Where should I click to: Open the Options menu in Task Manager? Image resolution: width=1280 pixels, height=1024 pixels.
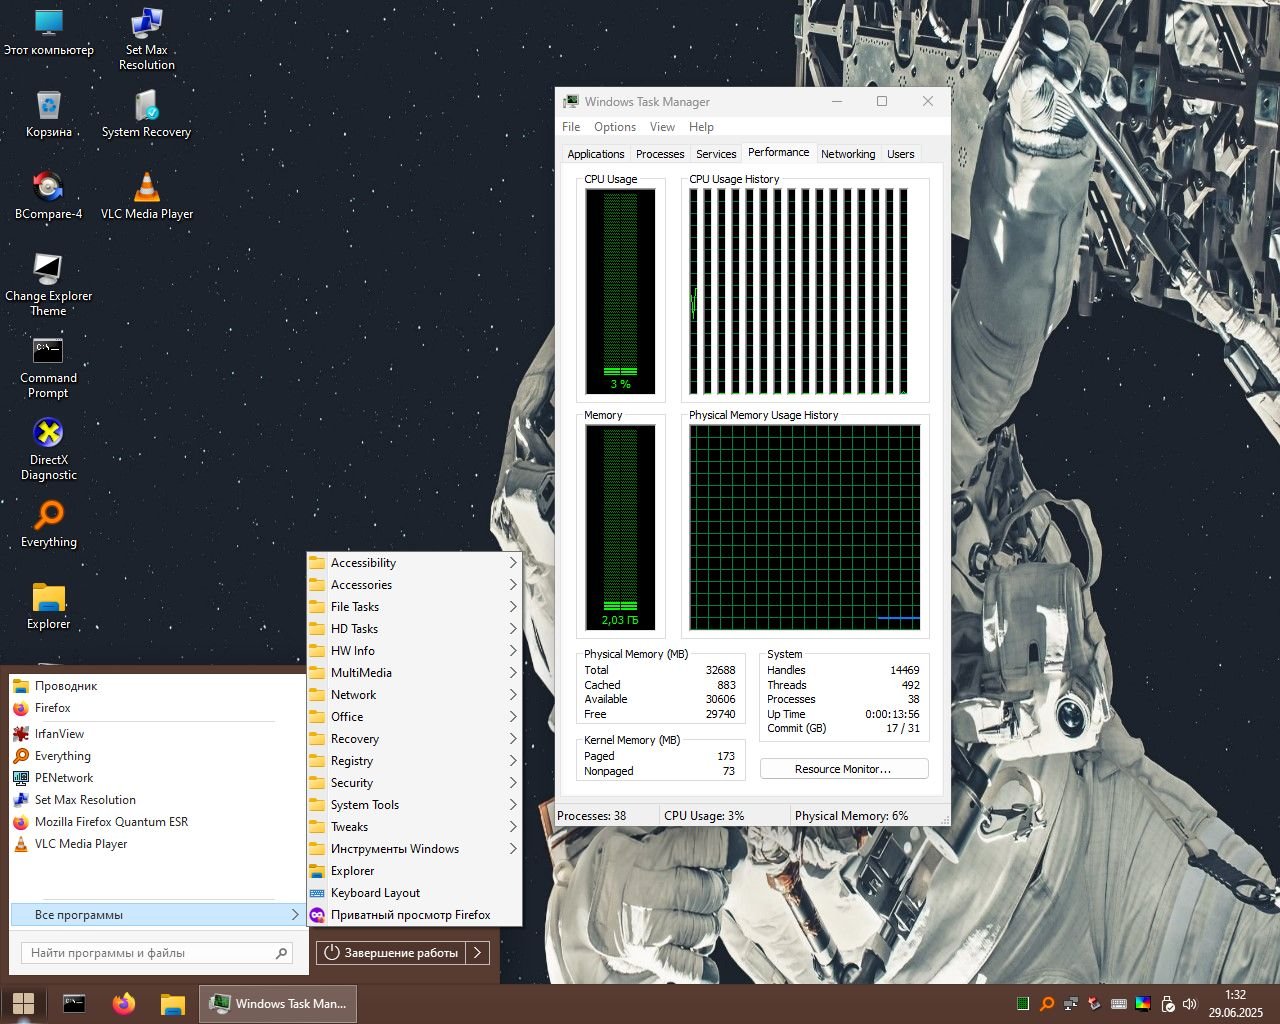point(614,127)
